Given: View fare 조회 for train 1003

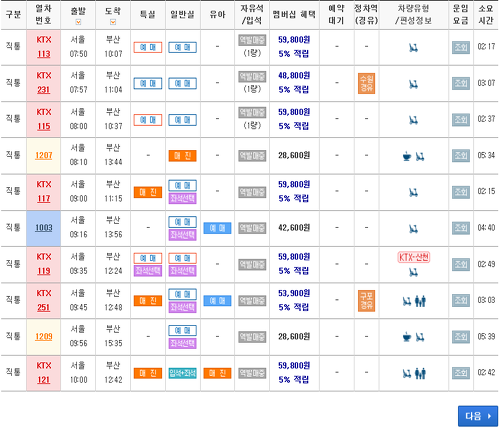Looking at the screenshot, I should point(461,228).
